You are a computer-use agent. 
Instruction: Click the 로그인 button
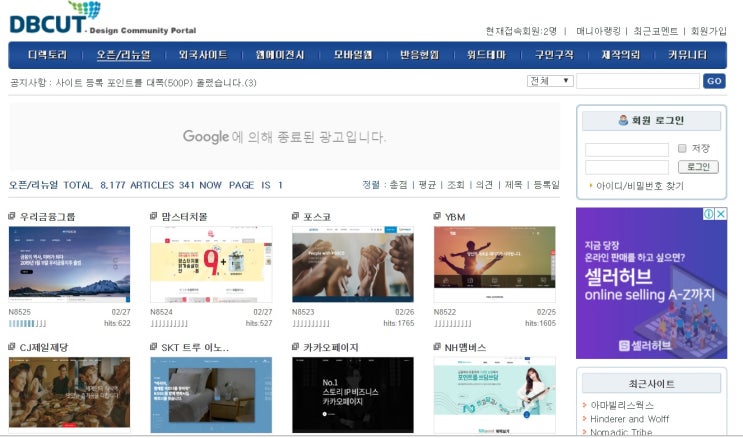698,167
